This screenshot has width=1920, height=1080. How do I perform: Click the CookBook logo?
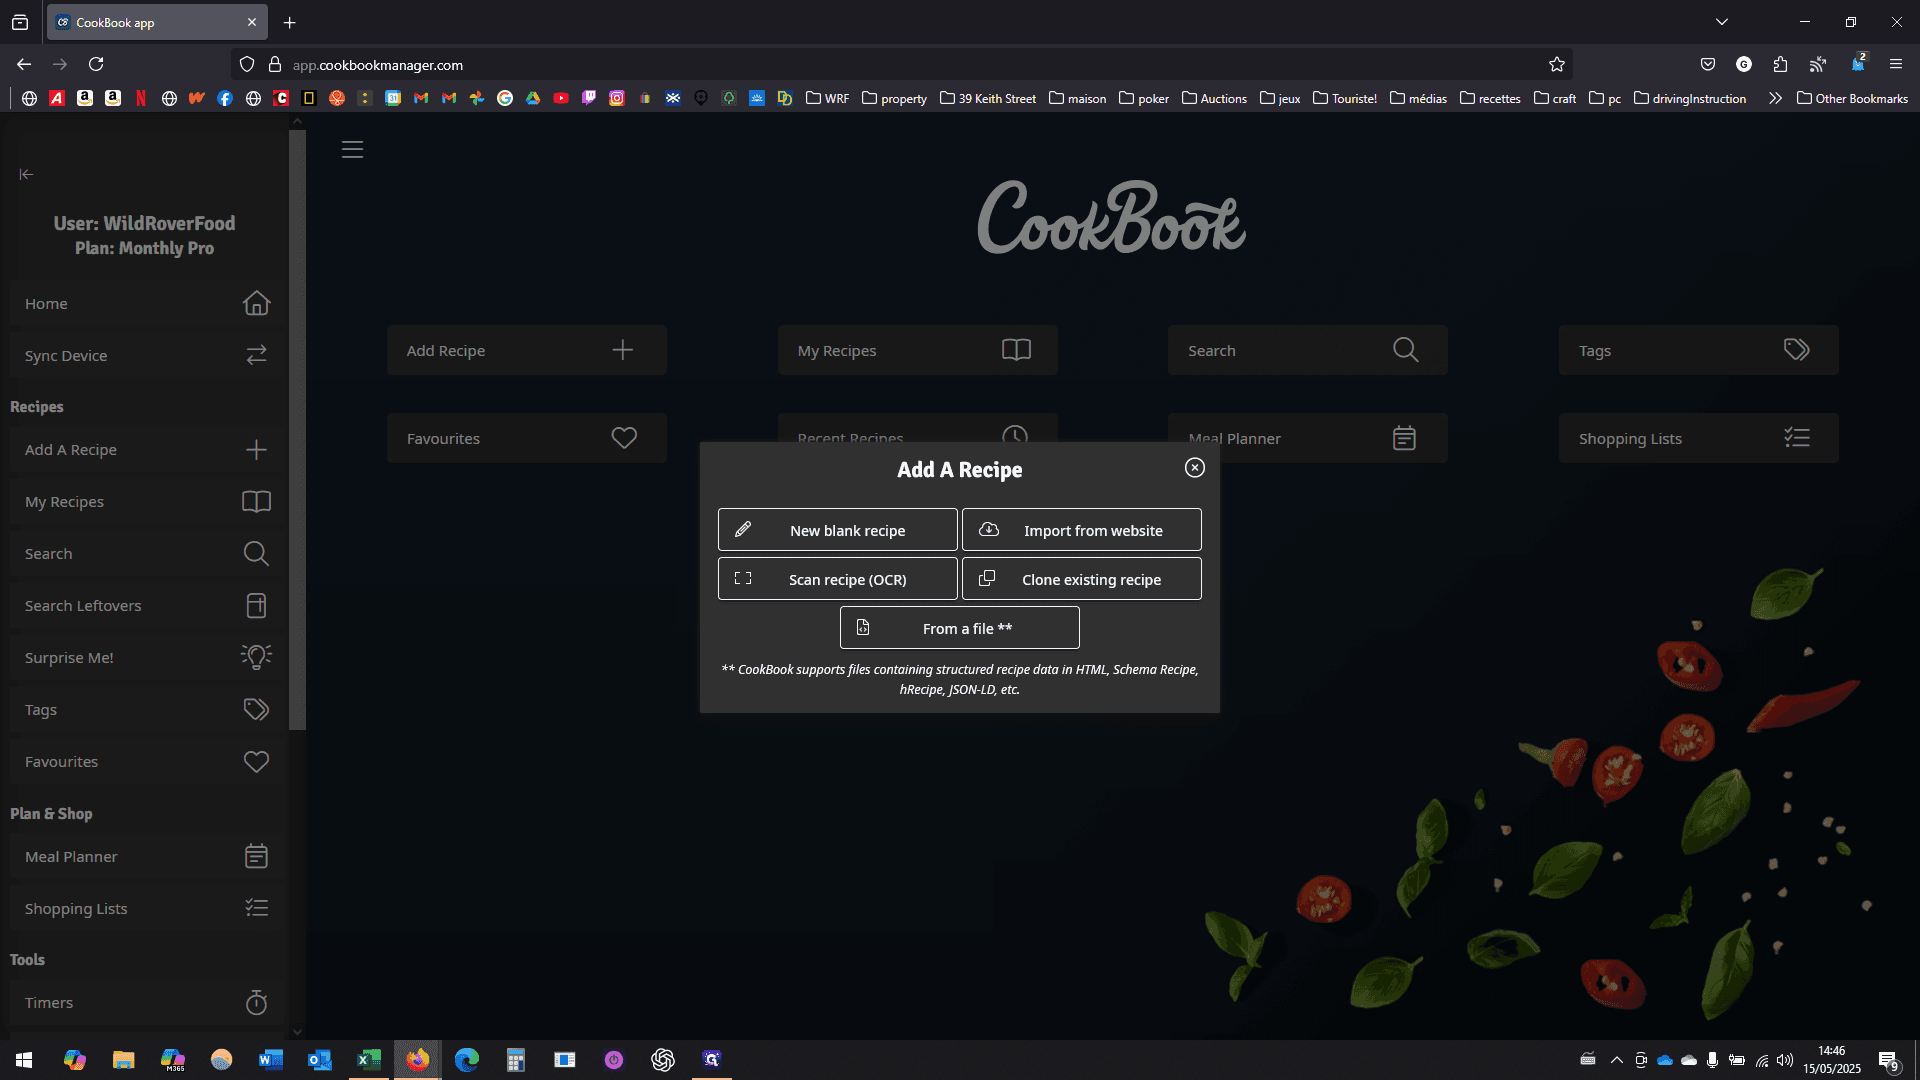point(1112,217)
